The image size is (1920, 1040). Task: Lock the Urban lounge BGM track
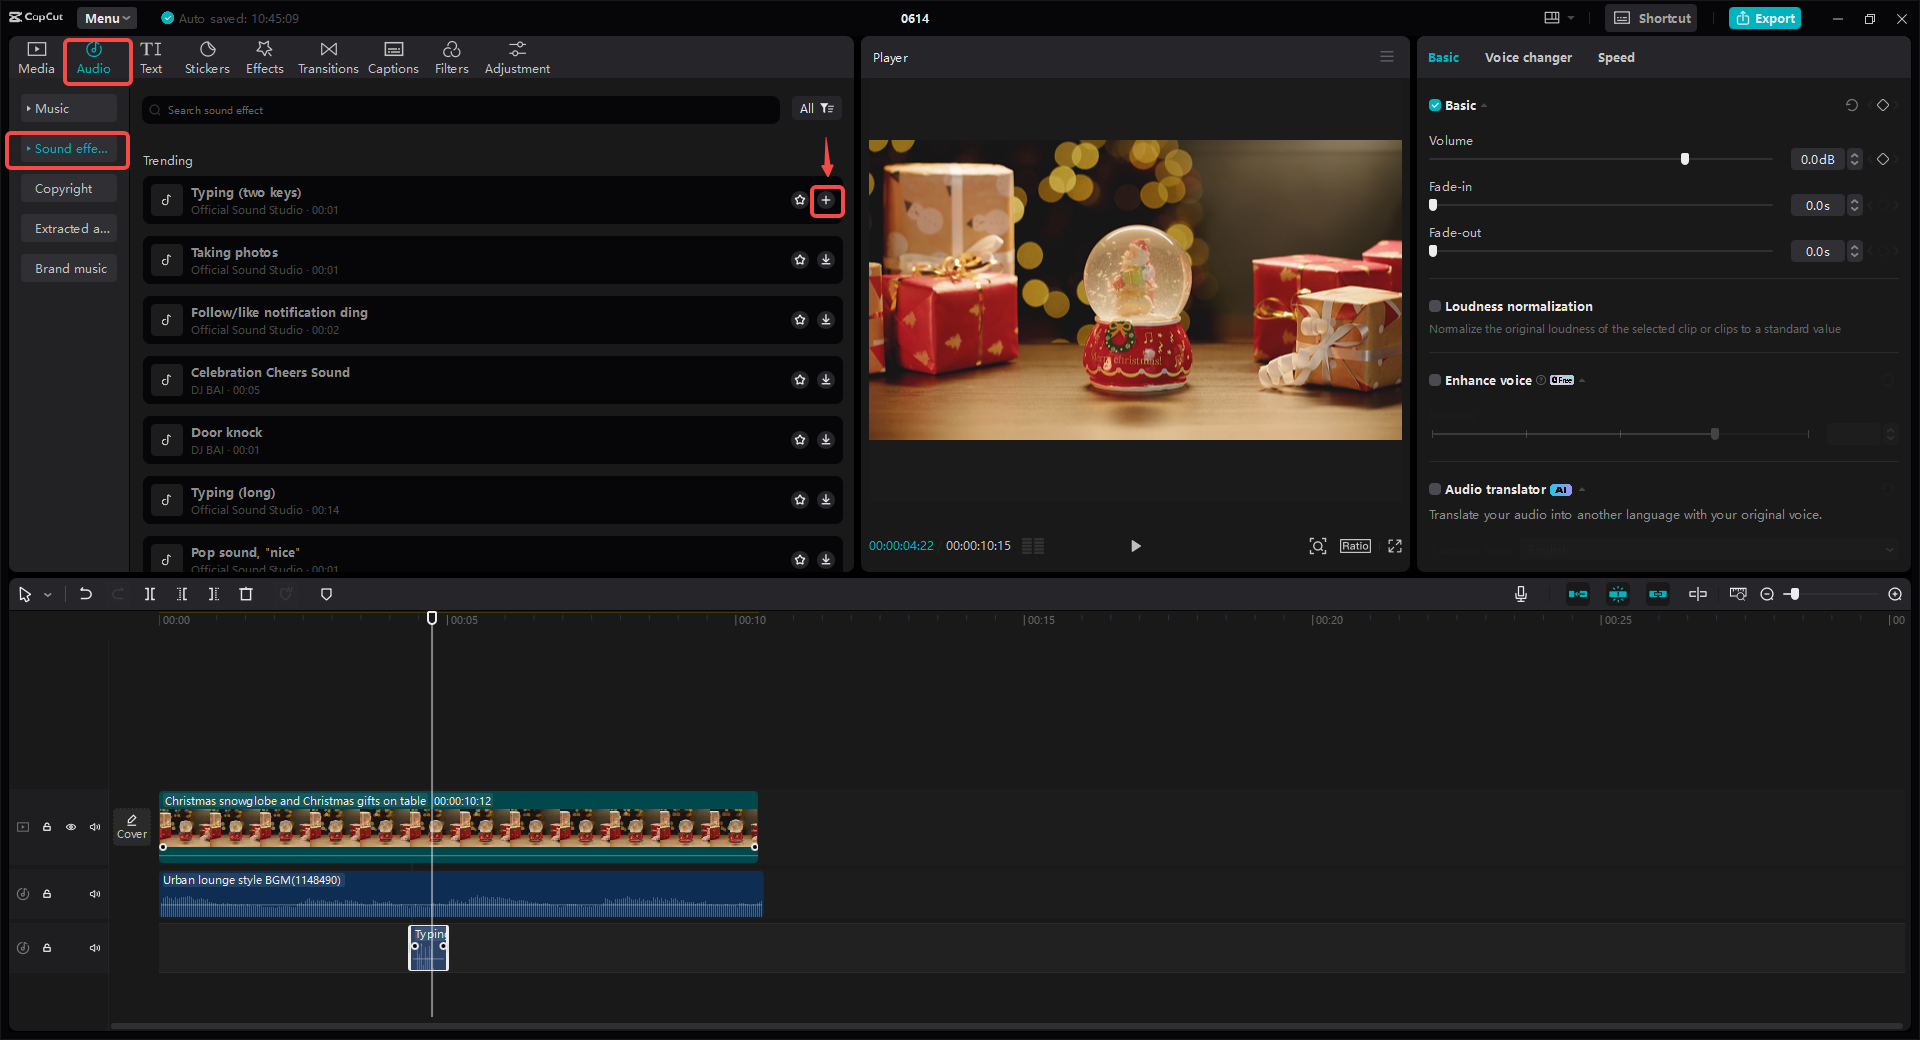click(x=46, y=894)
